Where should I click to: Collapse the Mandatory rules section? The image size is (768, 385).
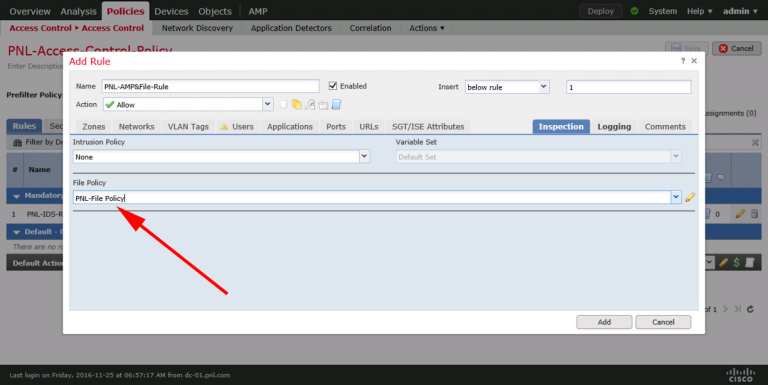coord(17,196)
